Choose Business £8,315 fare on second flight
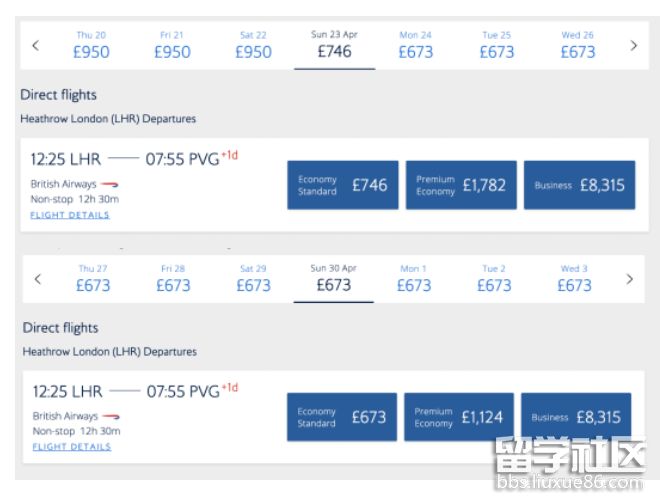This screenshot has width=660, height=504. pos(576,417)
